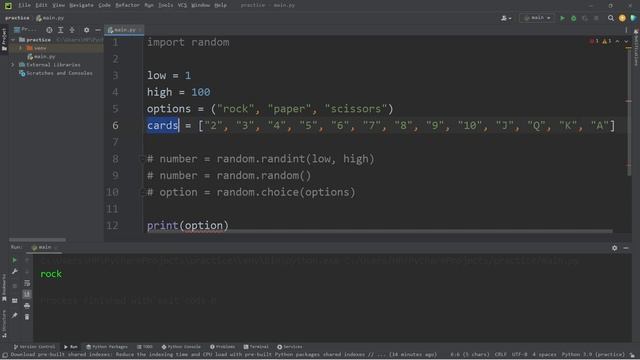Viewport: 640px width, 360px height.
Task: Open the View menu
Action: (x=59, y=5)
